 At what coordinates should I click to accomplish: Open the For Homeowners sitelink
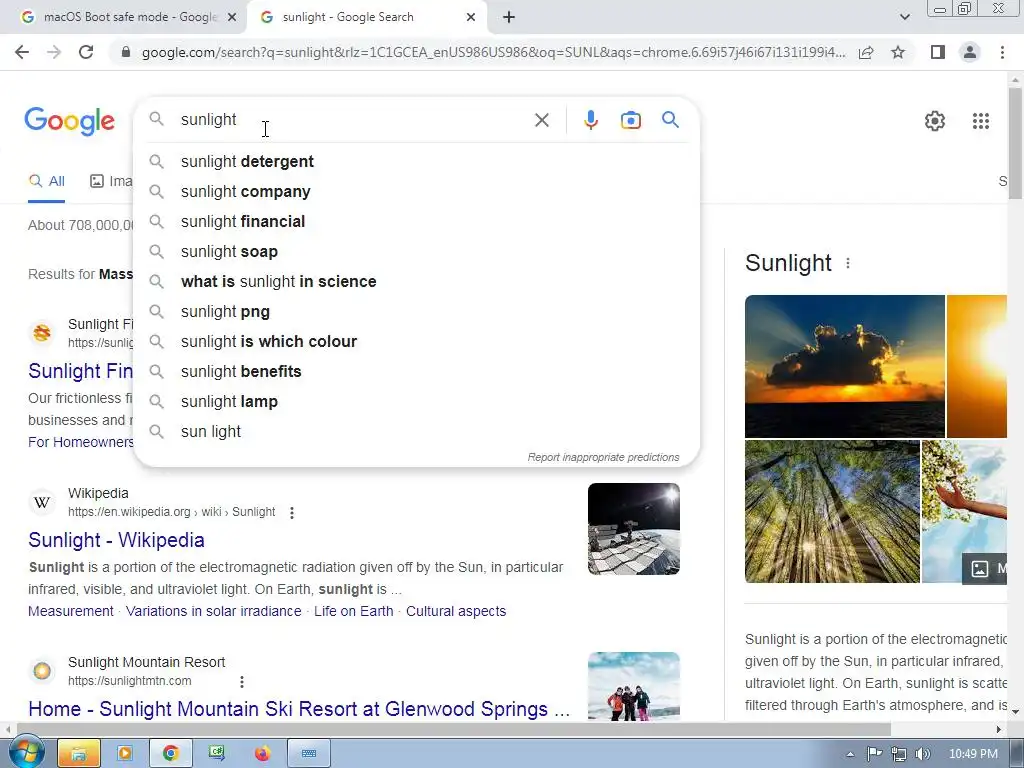(80, 442)
